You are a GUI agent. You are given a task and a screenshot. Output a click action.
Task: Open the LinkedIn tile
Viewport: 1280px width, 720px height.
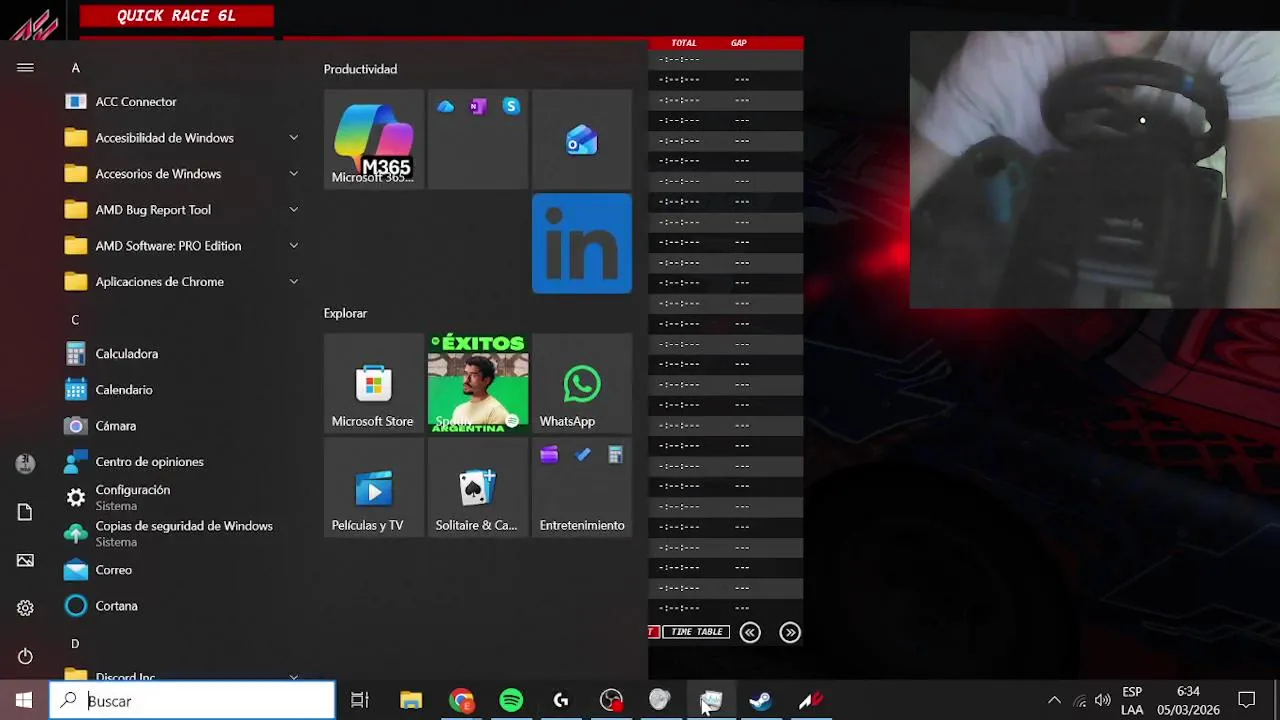pos(582,243)
